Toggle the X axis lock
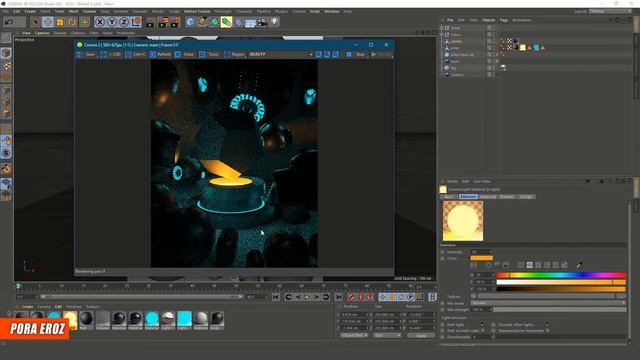The height and width of the screenshot is (360, 640). (x=100, y=22)
